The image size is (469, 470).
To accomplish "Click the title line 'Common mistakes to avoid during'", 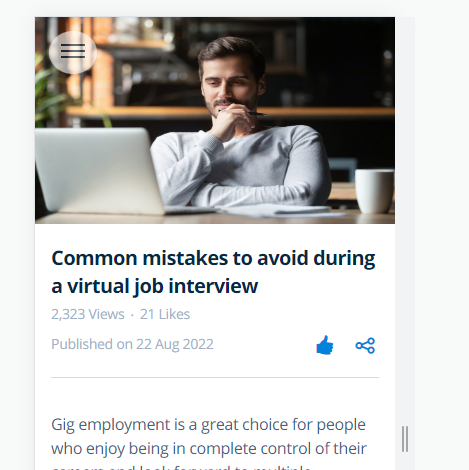I will click(213, 259).
